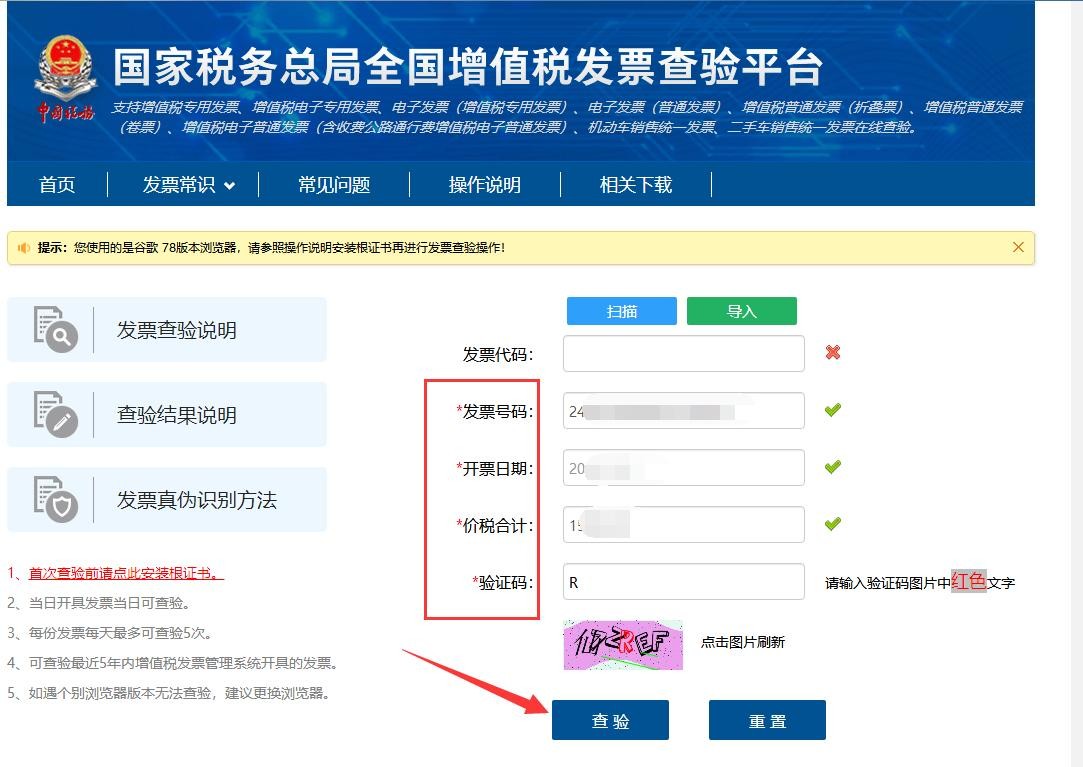
Task: Click the 重置 reset button
Action: click(x=767, y=721)
